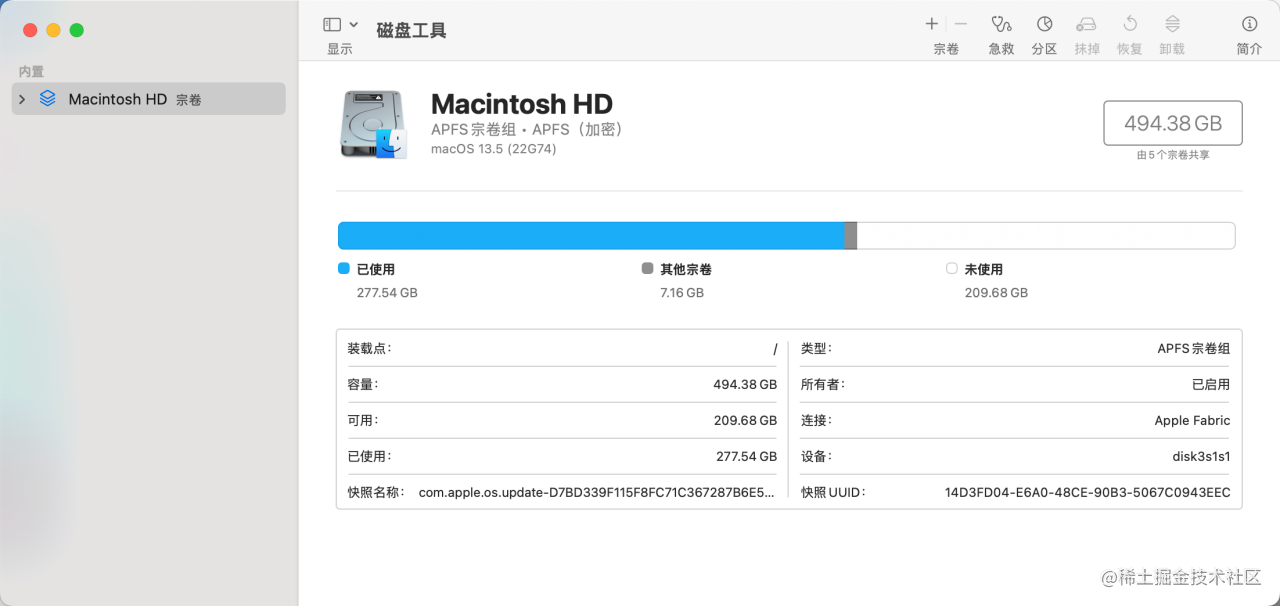This screenshot has height=606, width=1280.
Task: Open the sidebar display options icon
Action: click(x=332, y=24)
